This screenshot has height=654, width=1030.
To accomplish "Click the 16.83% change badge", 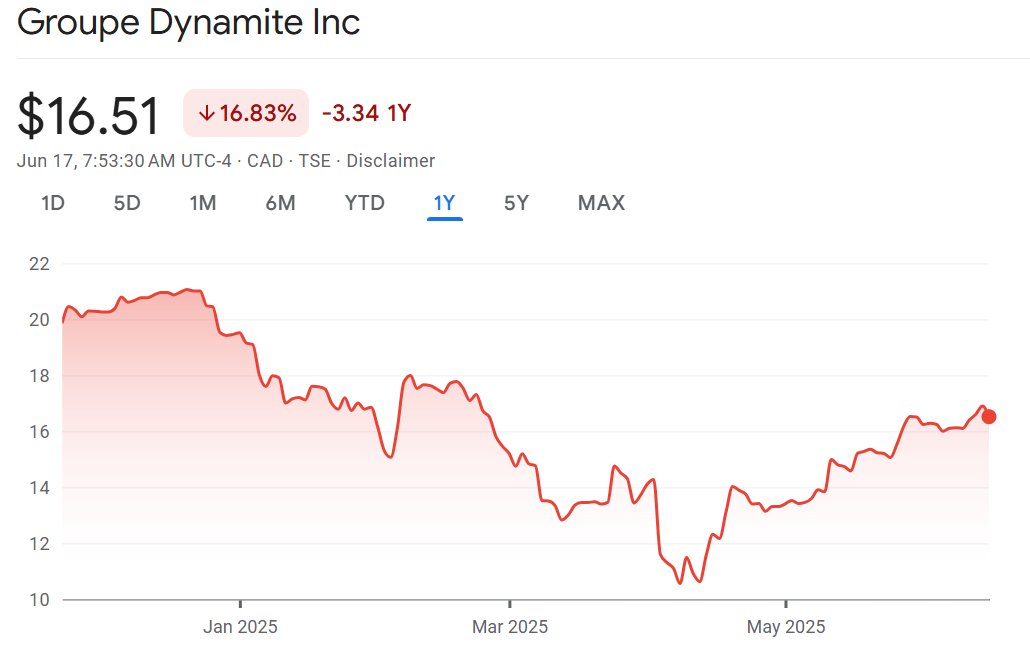I will pyautogui.click(x=246, y=114).
